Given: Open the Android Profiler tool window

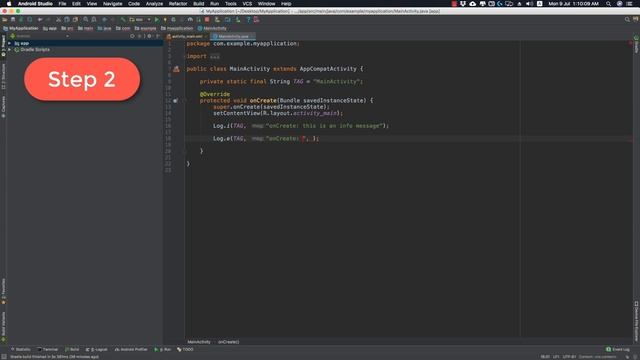Looking at the screenshot, I should click(131, 350).
